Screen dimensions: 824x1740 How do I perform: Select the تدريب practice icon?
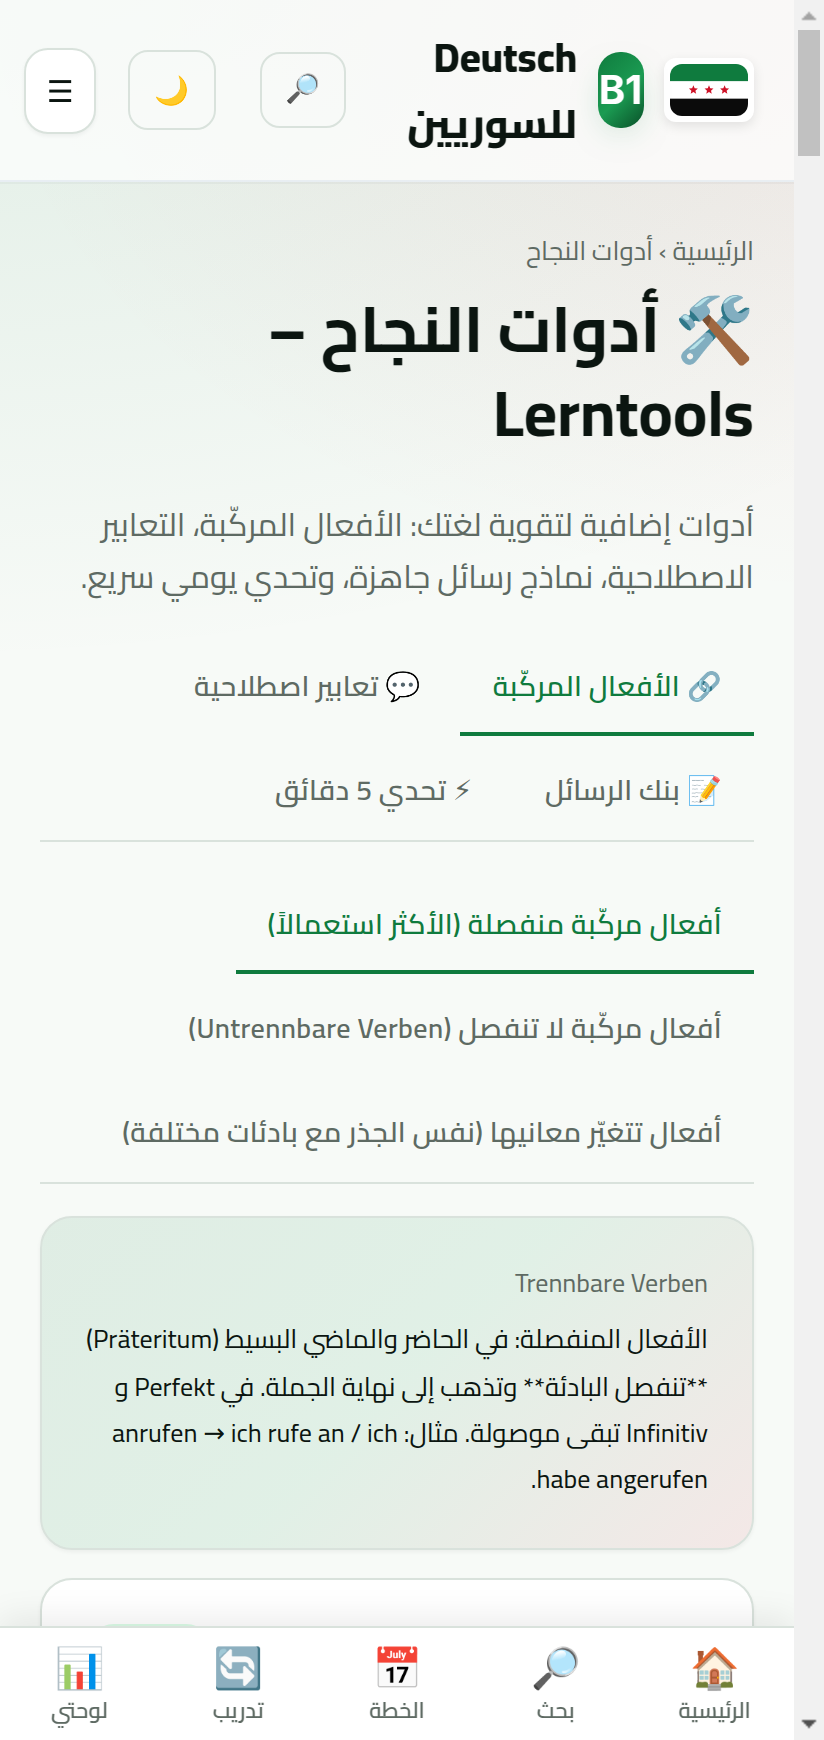point(238,1683)
